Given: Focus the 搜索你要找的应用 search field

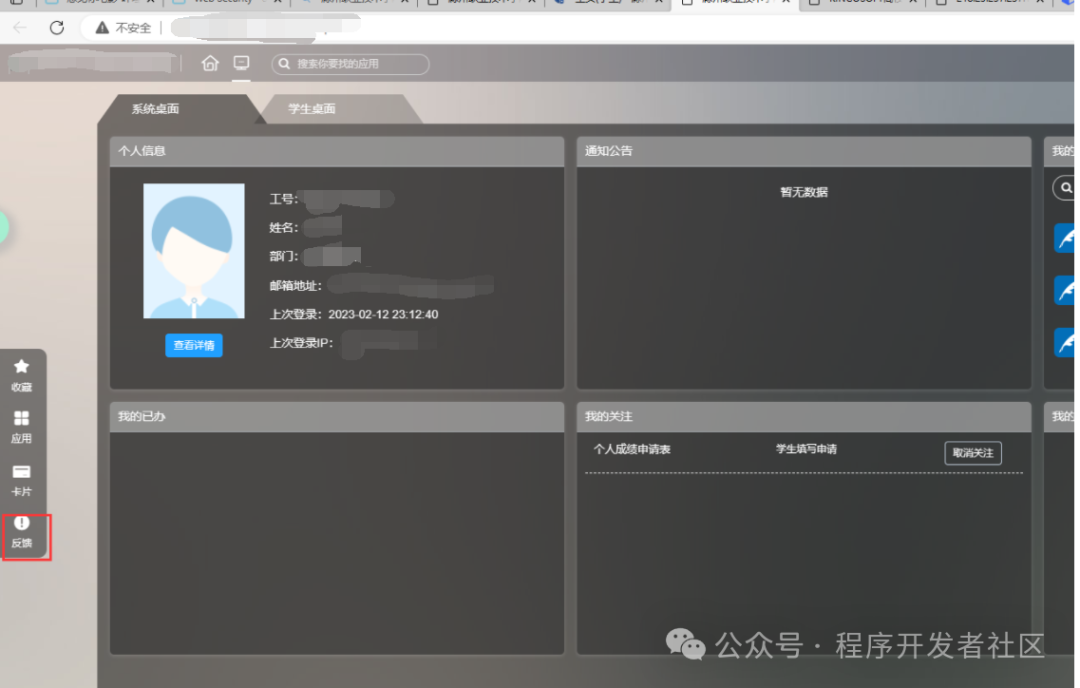Looking at the screenshot, I should [351, 64].
